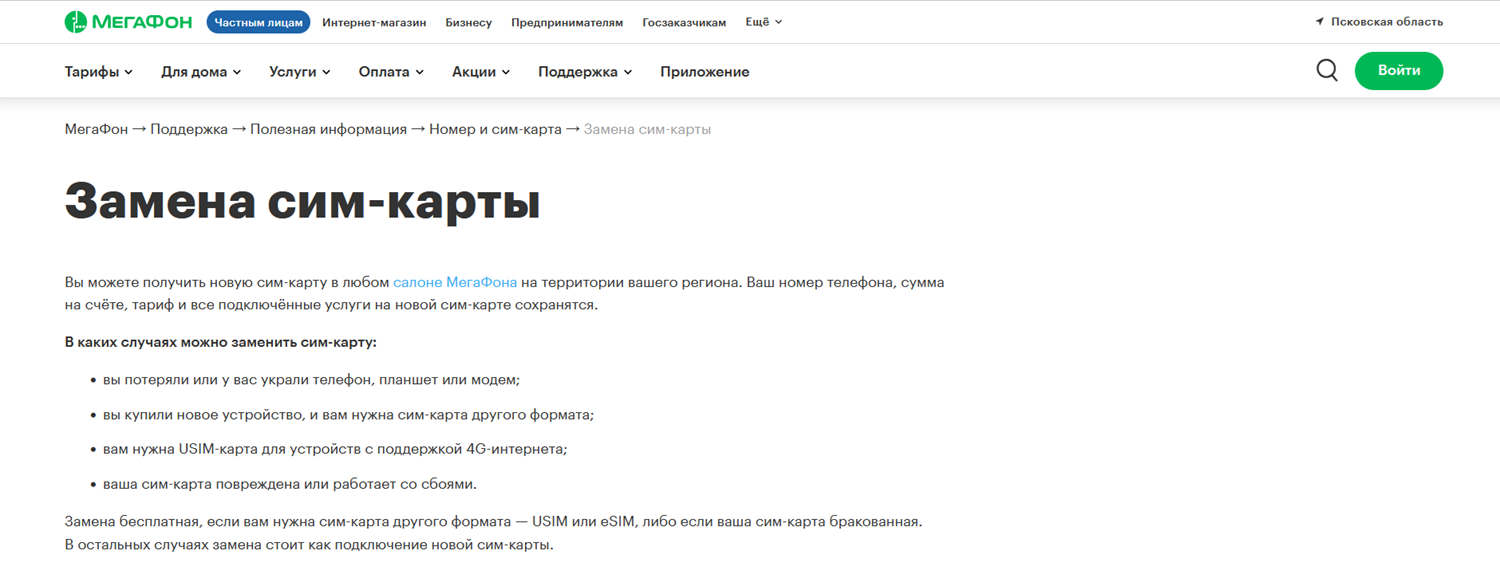This screenshot has width=1500, height=586.
Task: Follow салоне МегаФона link
Action: 455,283
